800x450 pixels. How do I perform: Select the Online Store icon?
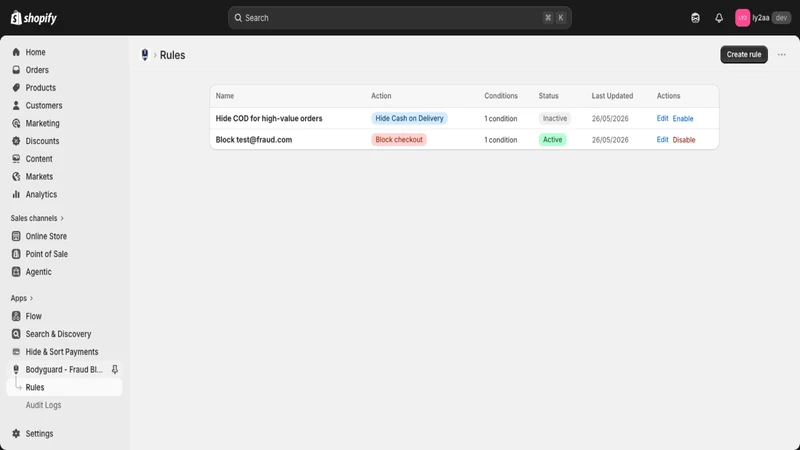click(x=16, y=236)
